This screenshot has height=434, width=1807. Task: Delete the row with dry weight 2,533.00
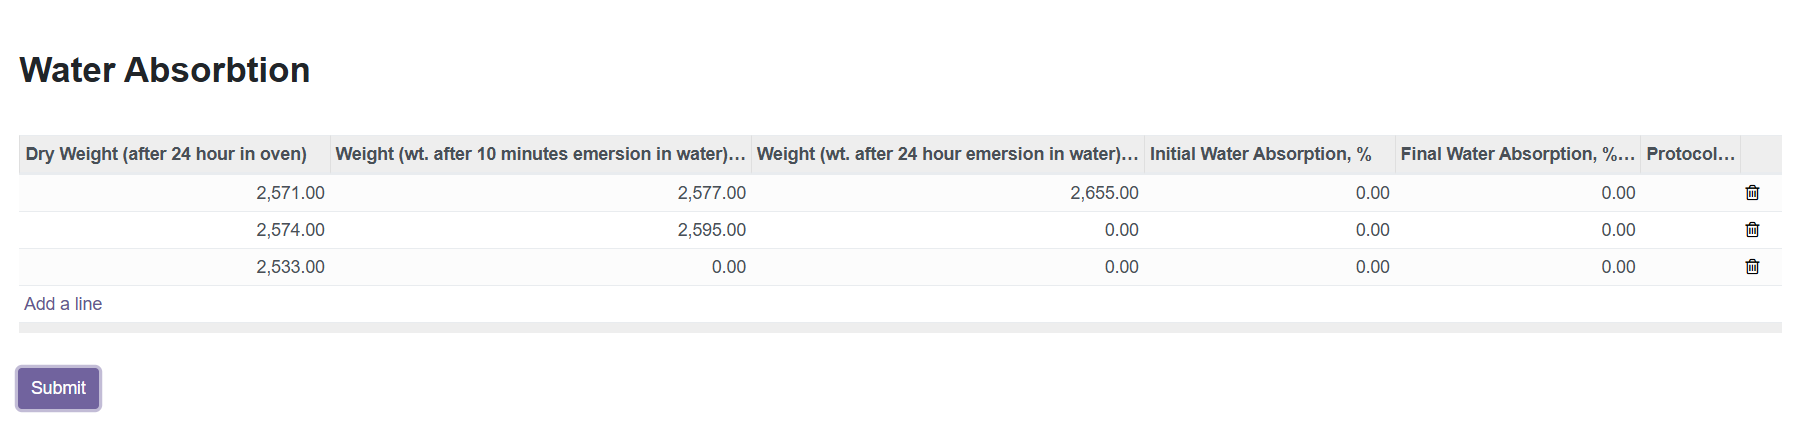click(1752, 267)
